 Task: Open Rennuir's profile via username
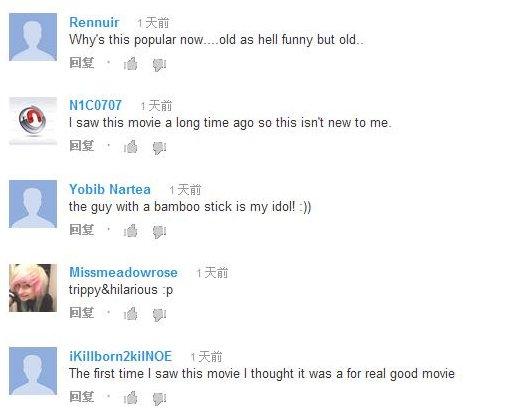pyautogui.click(x=94, y=22)
